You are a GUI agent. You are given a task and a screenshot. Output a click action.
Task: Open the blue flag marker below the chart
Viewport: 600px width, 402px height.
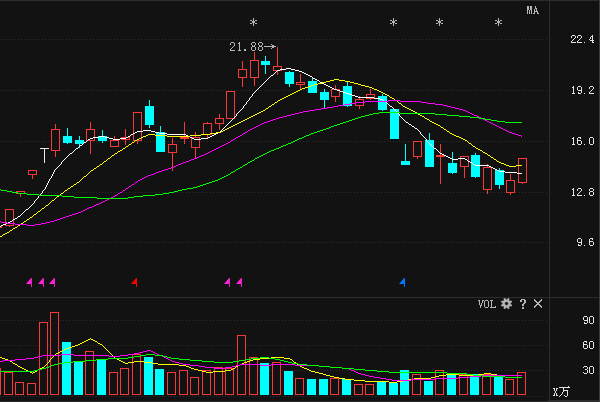(402, 283)
